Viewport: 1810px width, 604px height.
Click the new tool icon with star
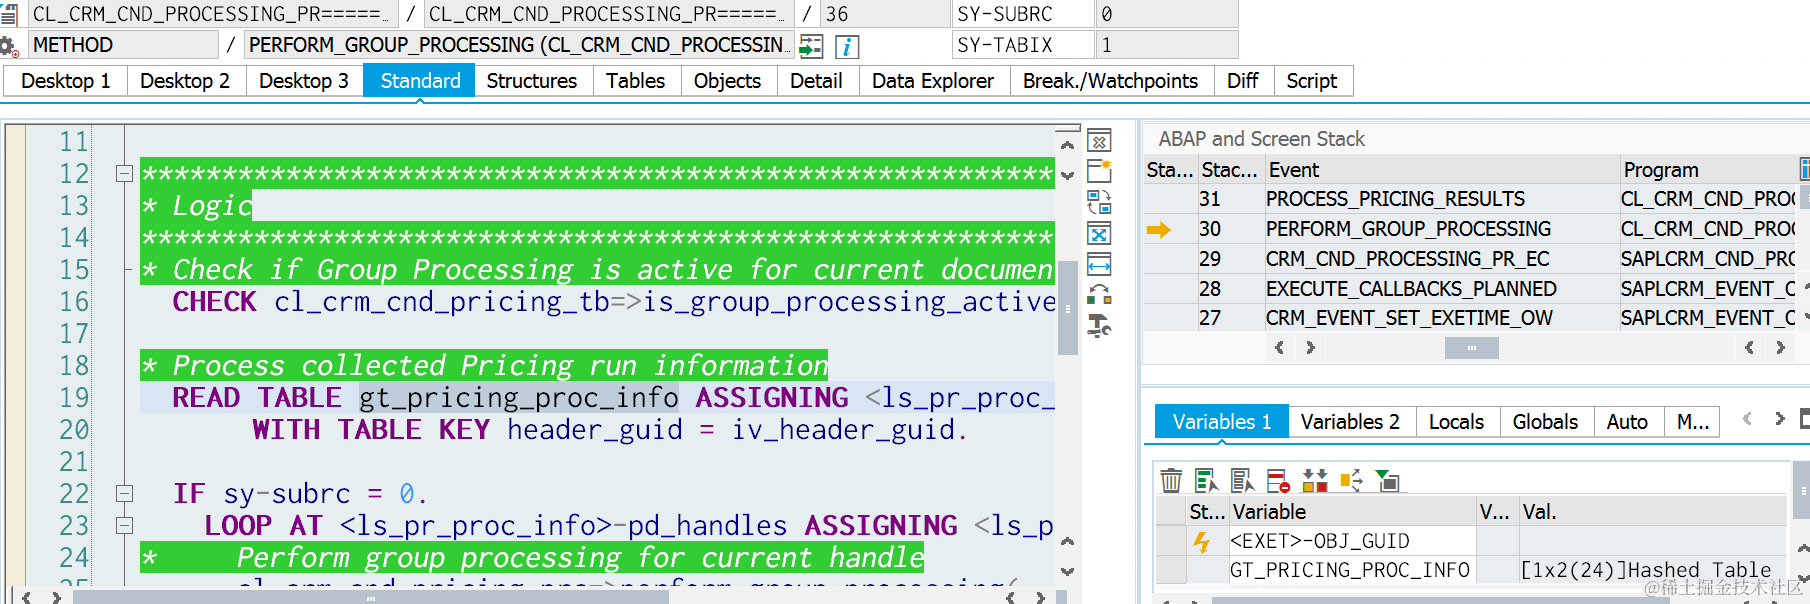coord(1099,171)
